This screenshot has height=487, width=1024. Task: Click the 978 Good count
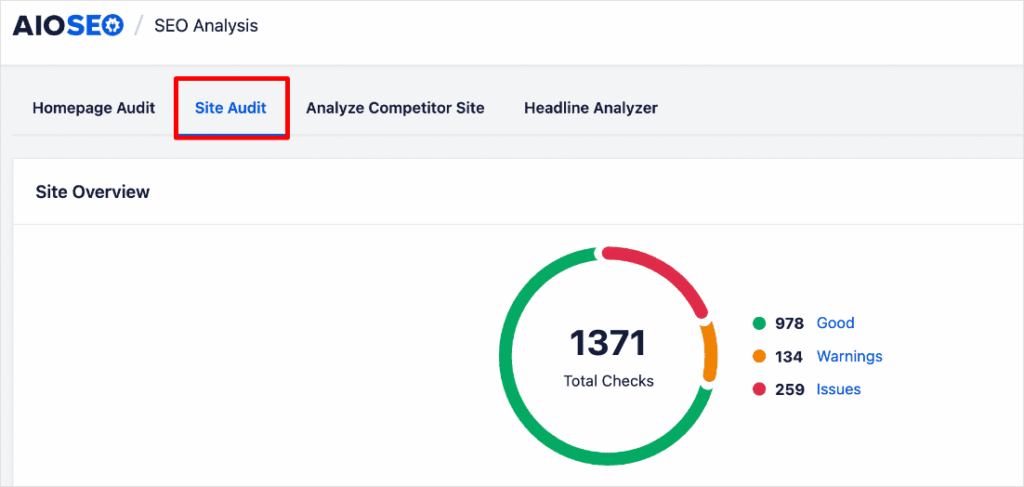pos(790,323)
